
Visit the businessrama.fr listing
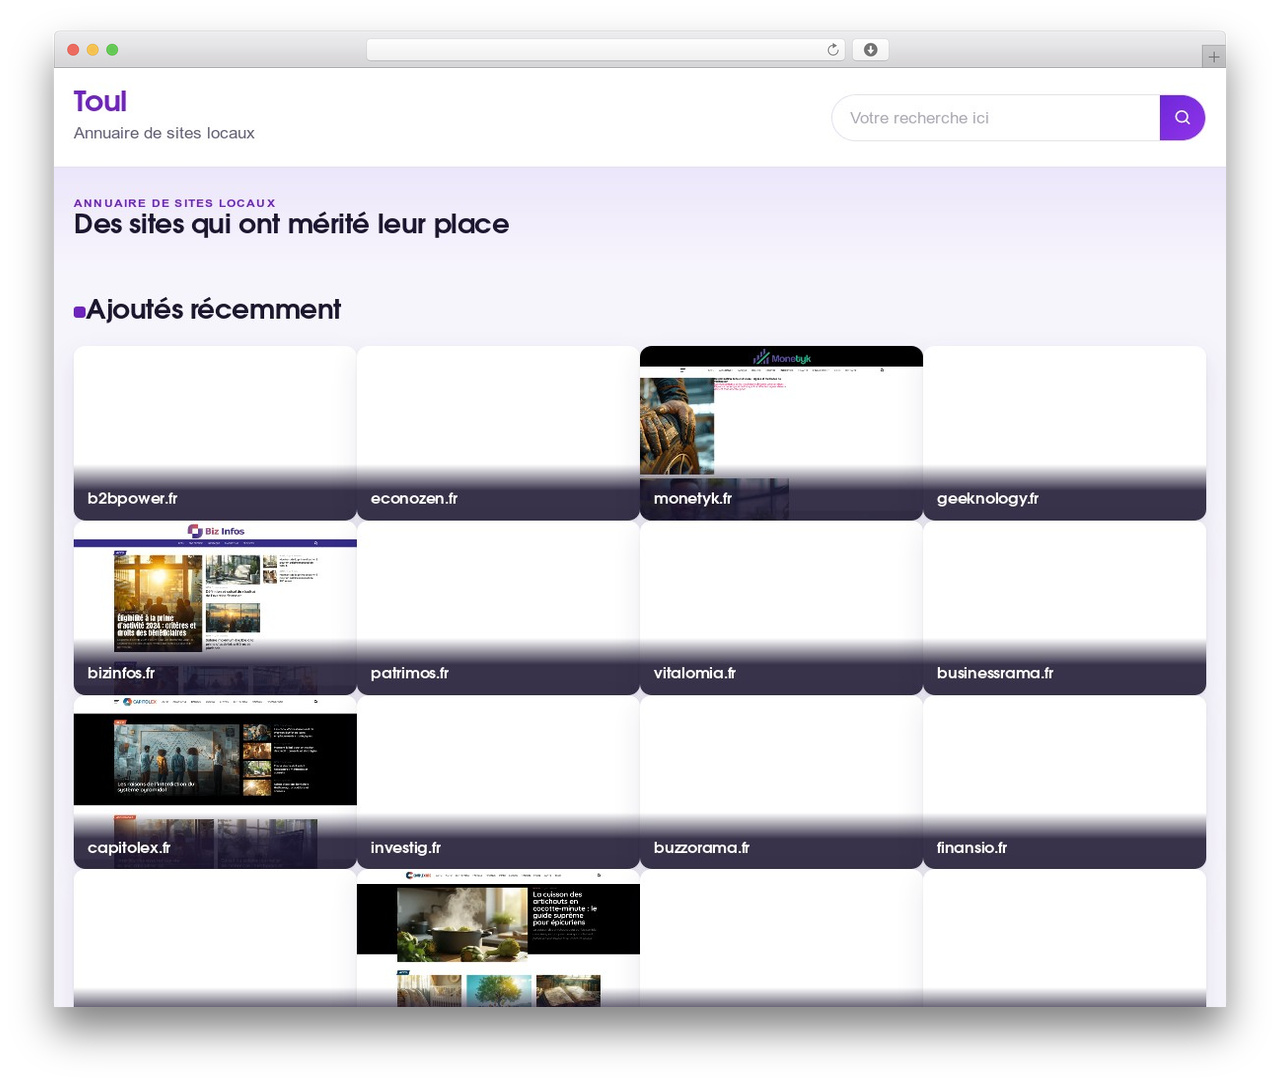(x=1064, y=608)
